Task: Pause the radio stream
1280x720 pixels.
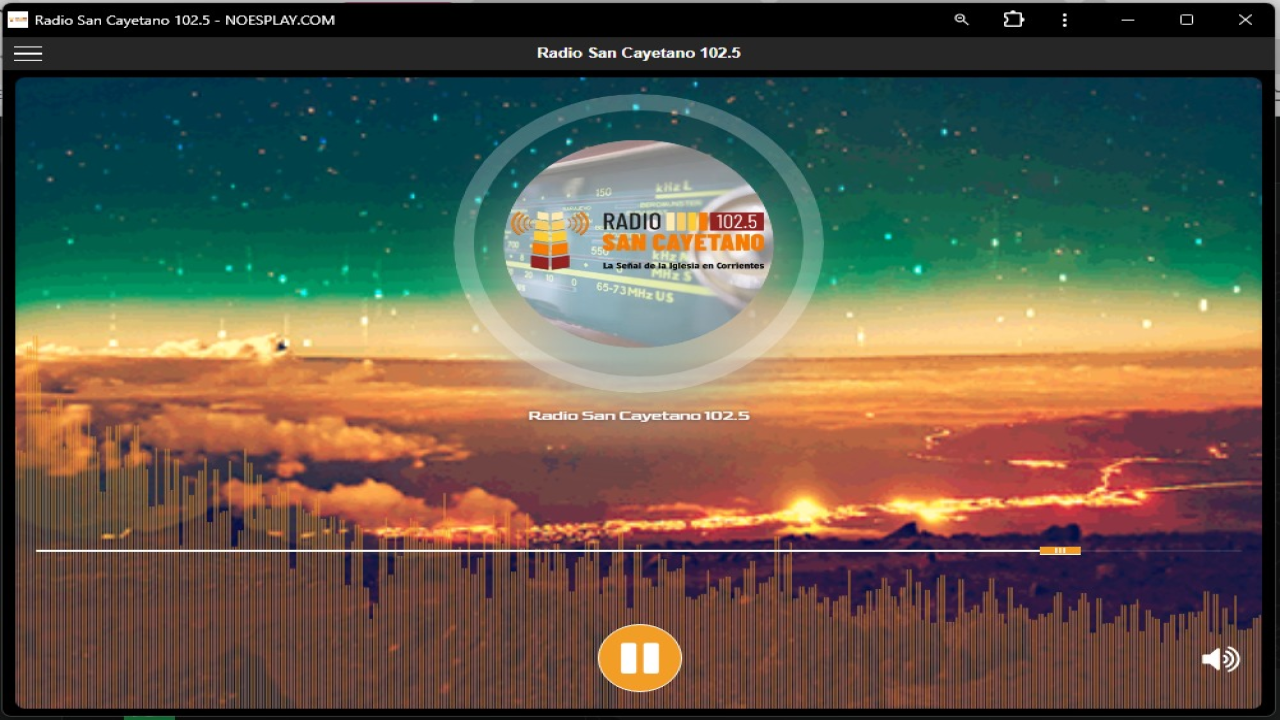Action: [x=639, y=658]
